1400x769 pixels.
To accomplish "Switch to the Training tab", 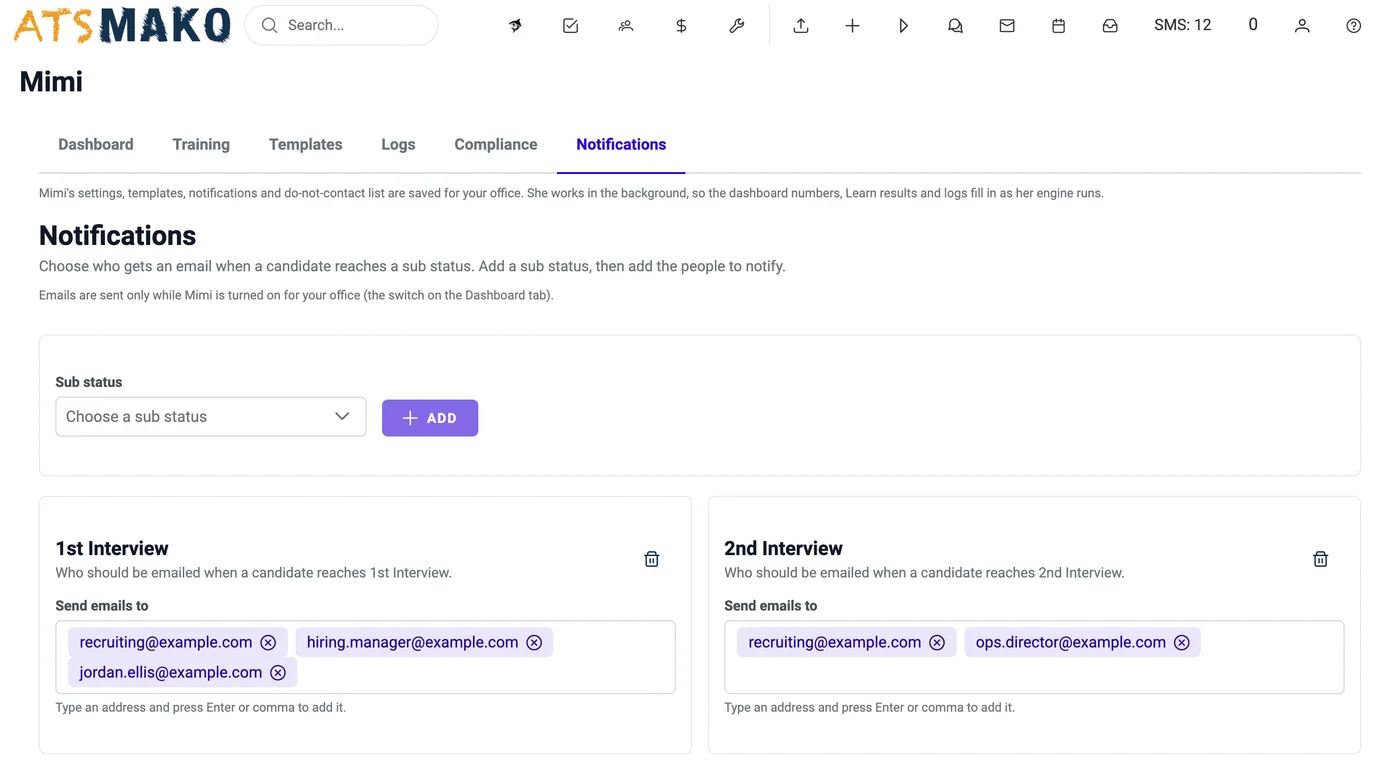I will pos(201,144).
